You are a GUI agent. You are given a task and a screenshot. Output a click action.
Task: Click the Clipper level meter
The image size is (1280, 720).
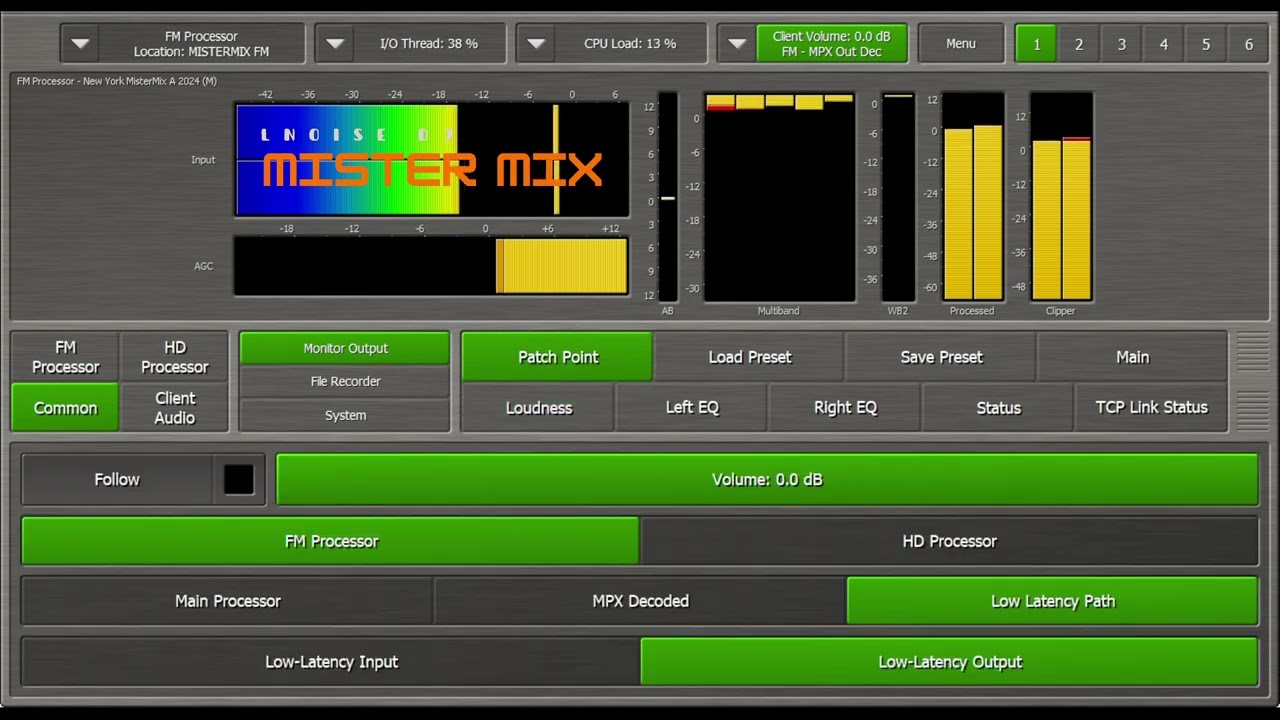(x=1061, y=197)
